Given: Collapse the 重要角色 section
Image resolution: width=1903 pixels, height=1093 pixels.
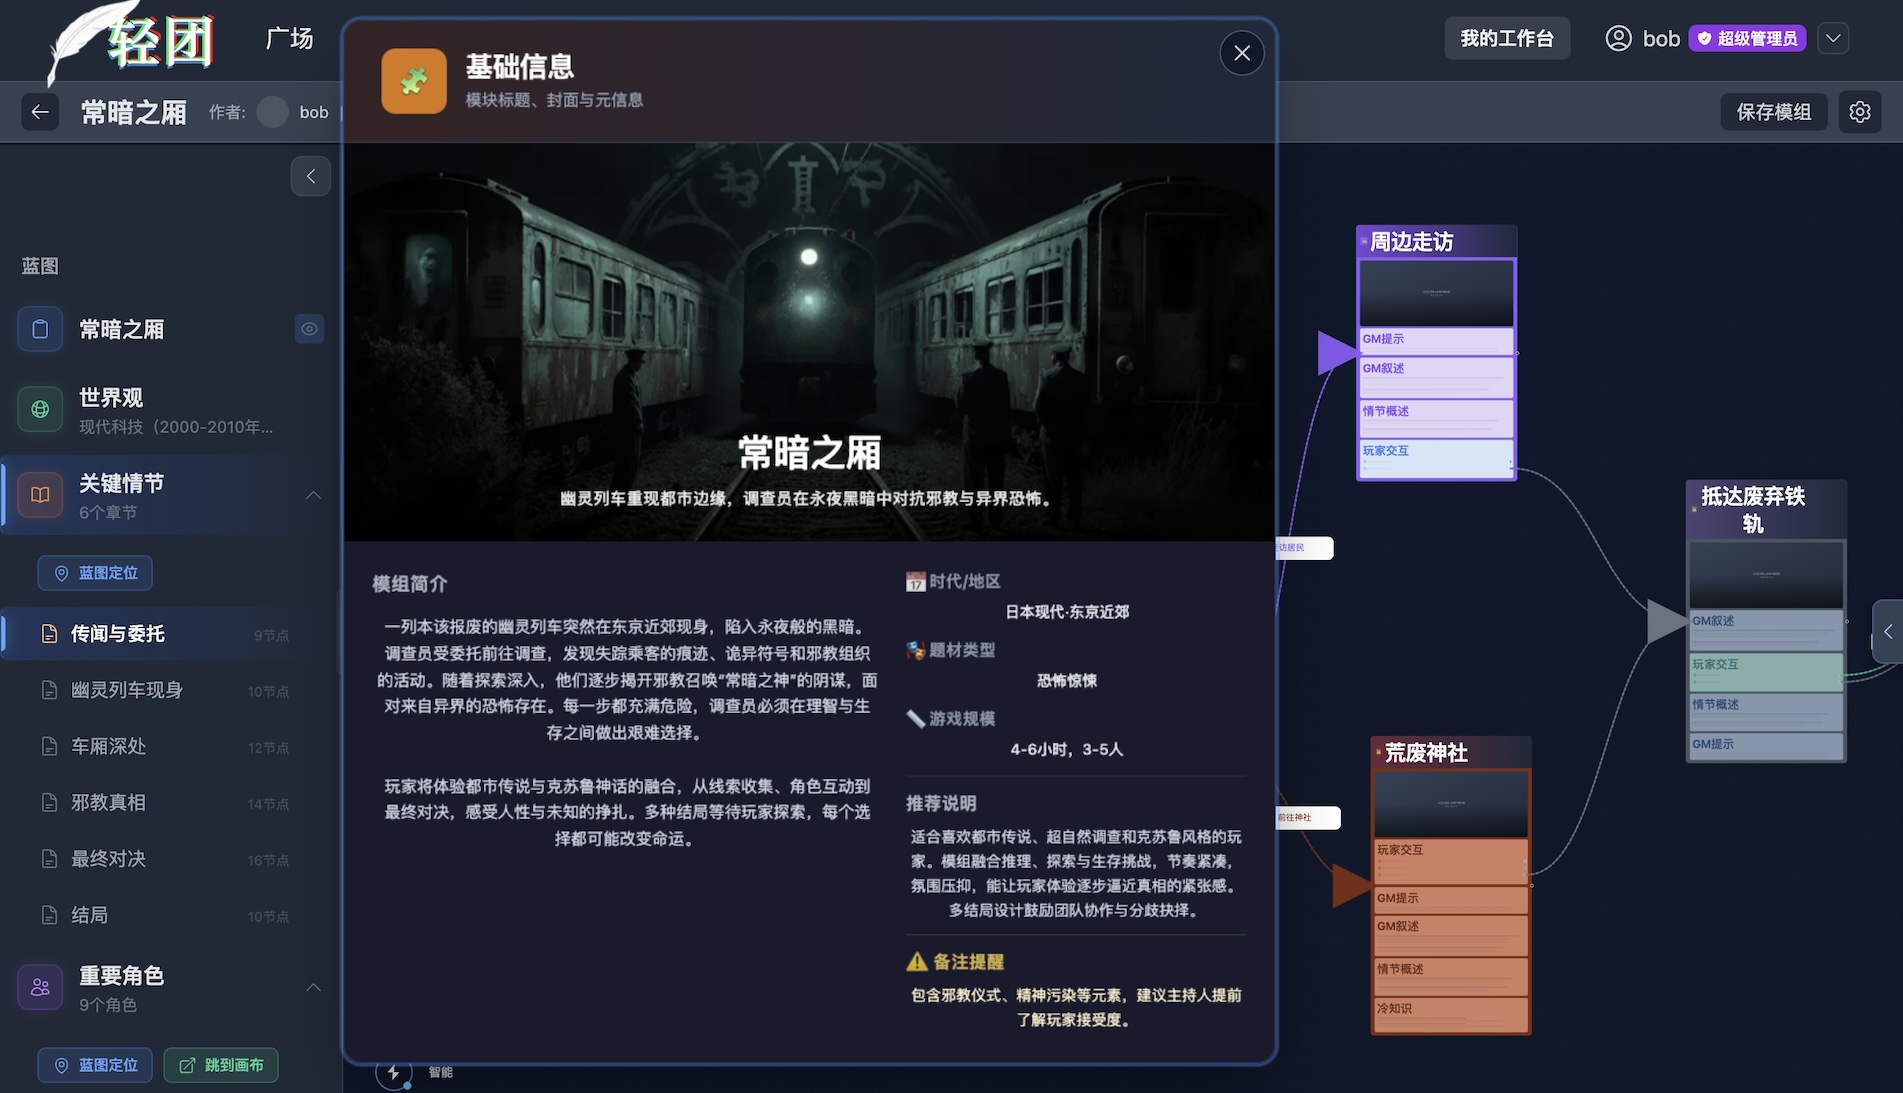Looking at the screenshot, I should coord(313,987).
